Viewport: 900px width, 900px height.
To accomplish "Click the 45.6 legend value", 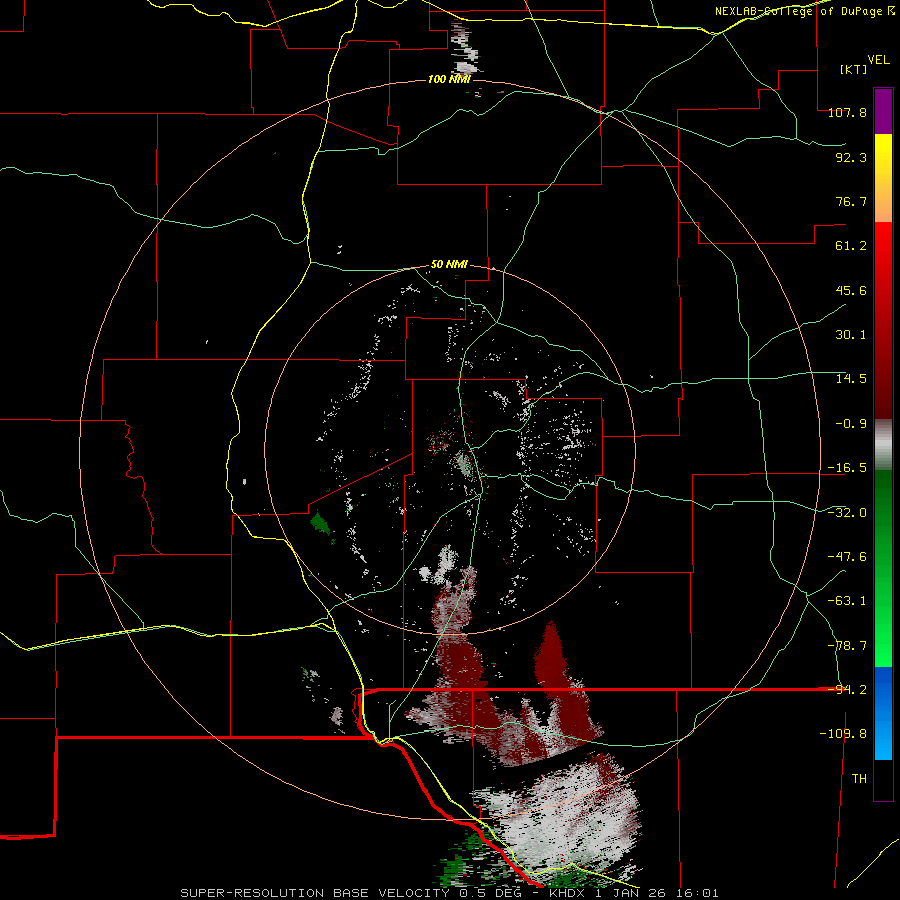I will click(851, 290).
